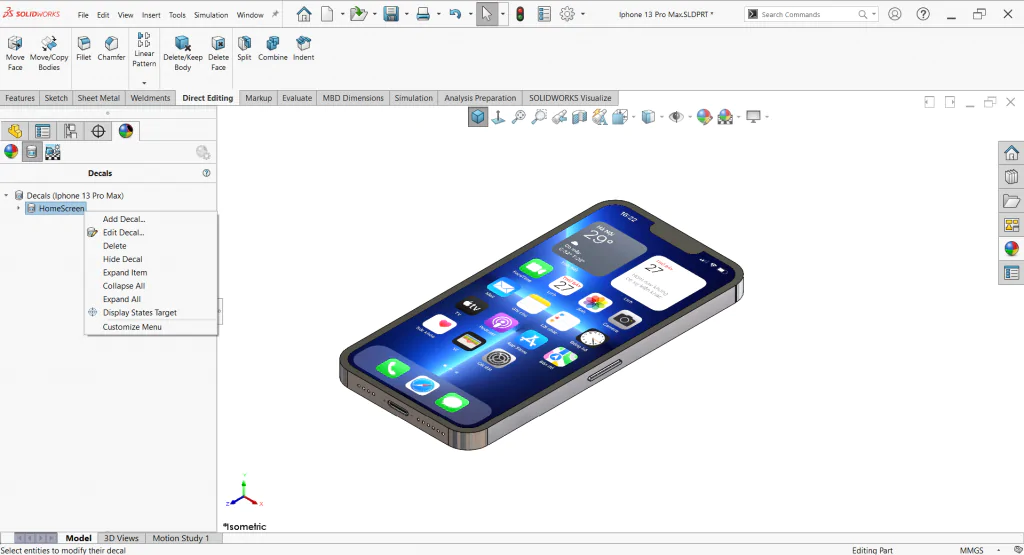The image size is (1024, 555).
Task: Select the Move Face tool
Action: (15, 54)
